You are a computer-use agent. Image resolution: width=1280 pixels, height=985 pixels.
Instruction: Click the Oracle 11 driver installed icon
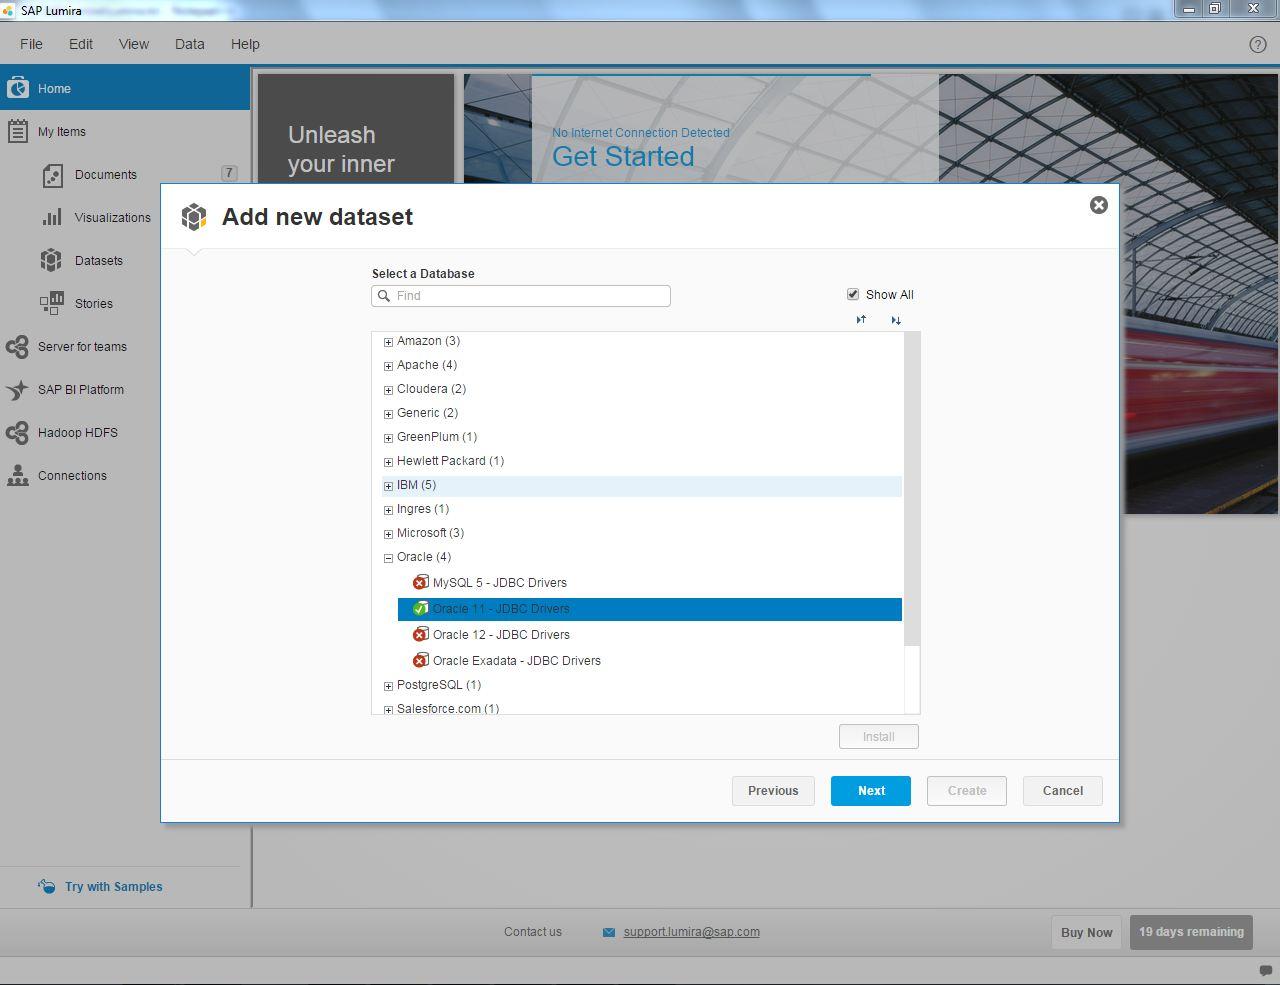420,608
